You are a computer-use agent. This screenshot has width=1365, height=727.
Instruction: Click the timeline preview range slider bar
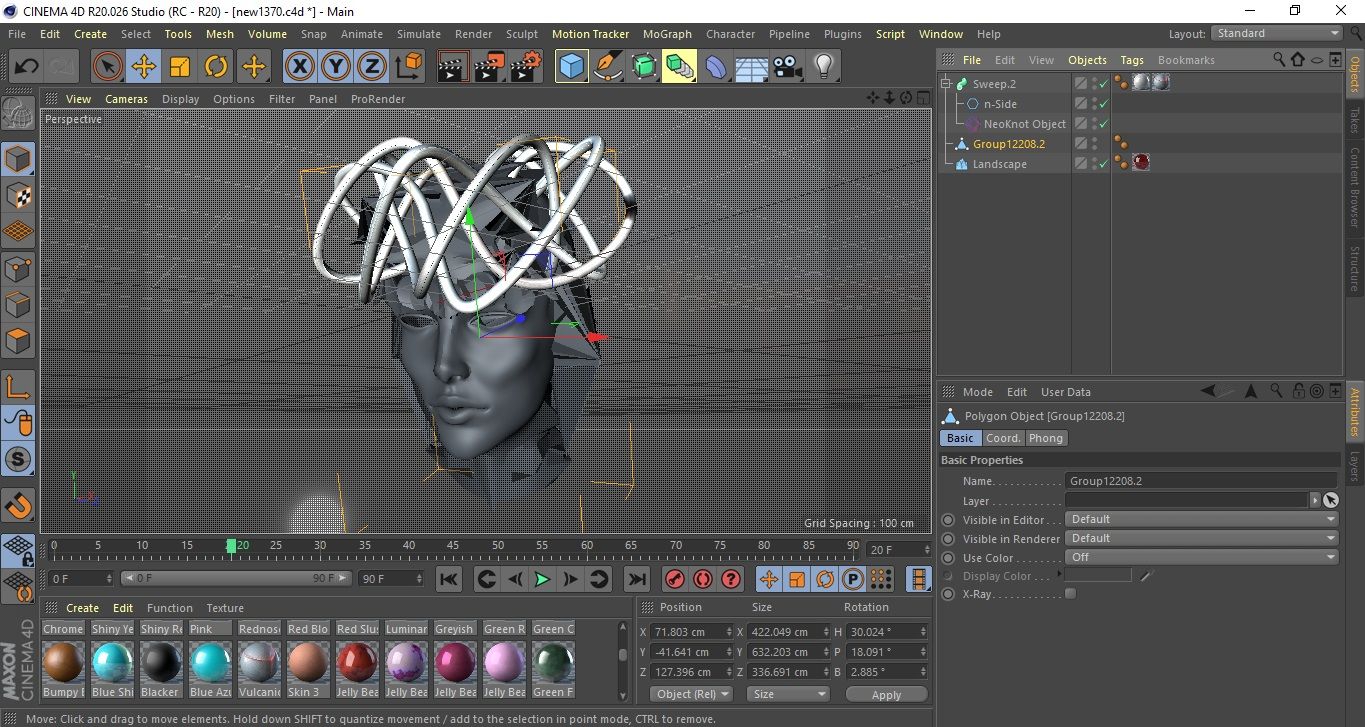point(236,579)
